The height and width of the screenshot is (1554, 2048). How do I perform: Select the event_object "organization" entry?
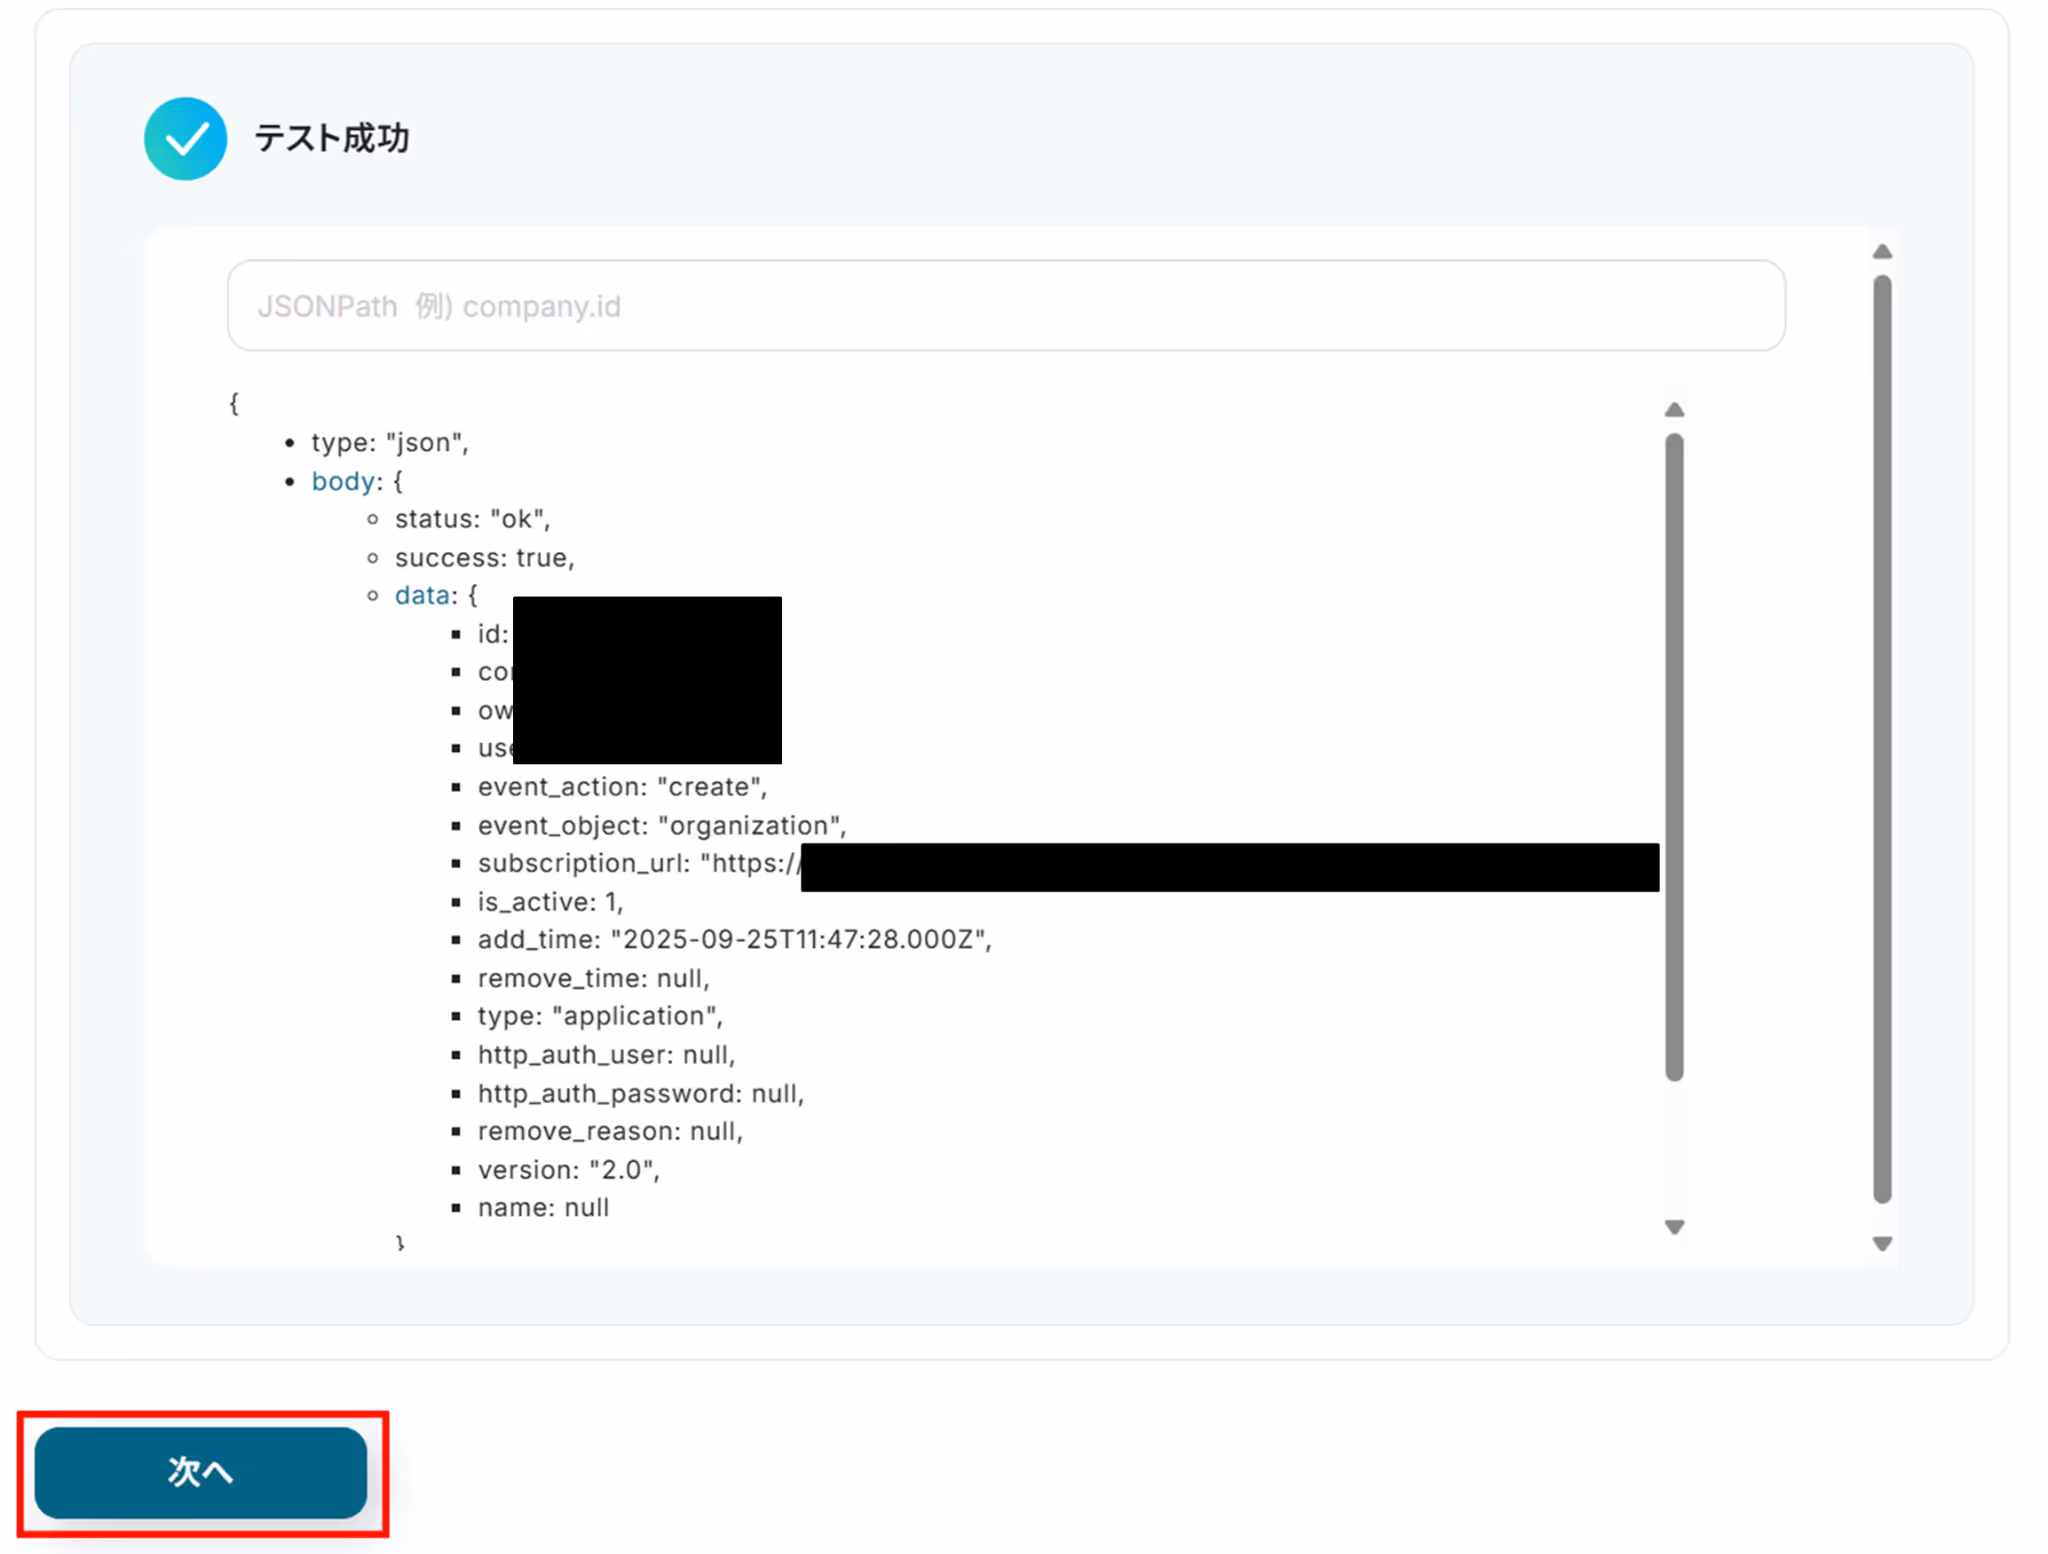pyautogui.click(x=661, y=826)
